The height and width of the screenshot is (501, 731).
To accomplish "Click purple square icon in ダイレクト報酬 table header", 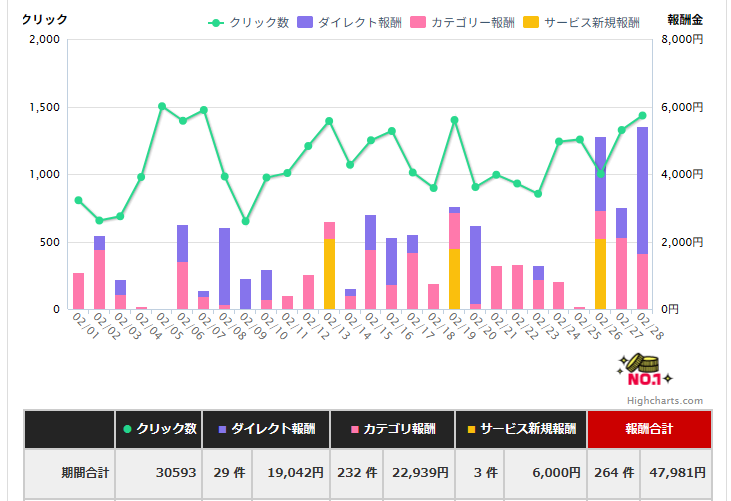I will pyautogui.click(x=219, y=429).
